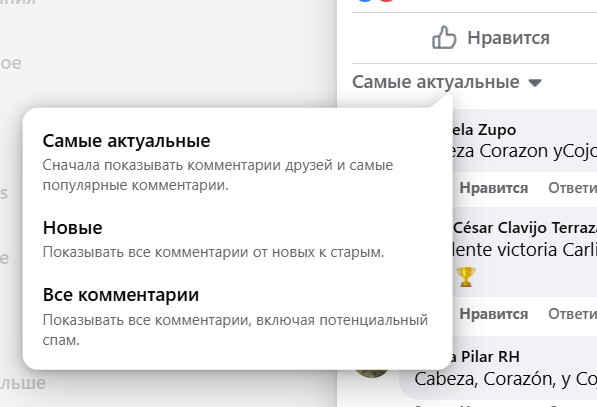Screen dimensions: 597x407
Task: Reply to César Clavijo's comment
Action: (572, 314)
